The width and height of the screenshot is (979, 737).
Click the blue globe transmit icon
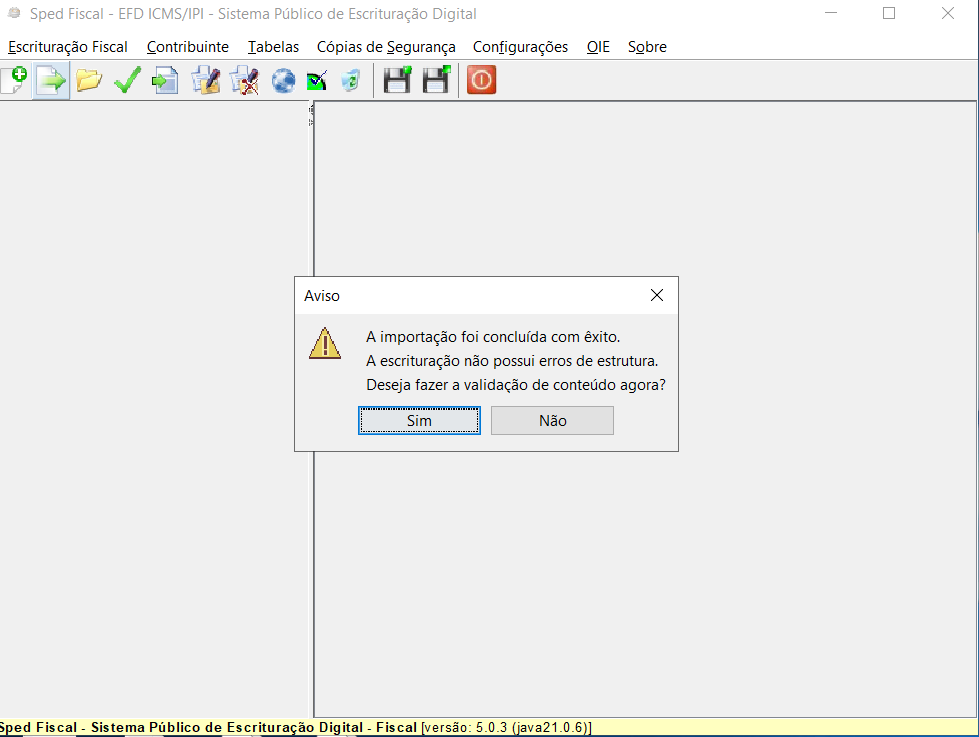[x=283, y=81]
